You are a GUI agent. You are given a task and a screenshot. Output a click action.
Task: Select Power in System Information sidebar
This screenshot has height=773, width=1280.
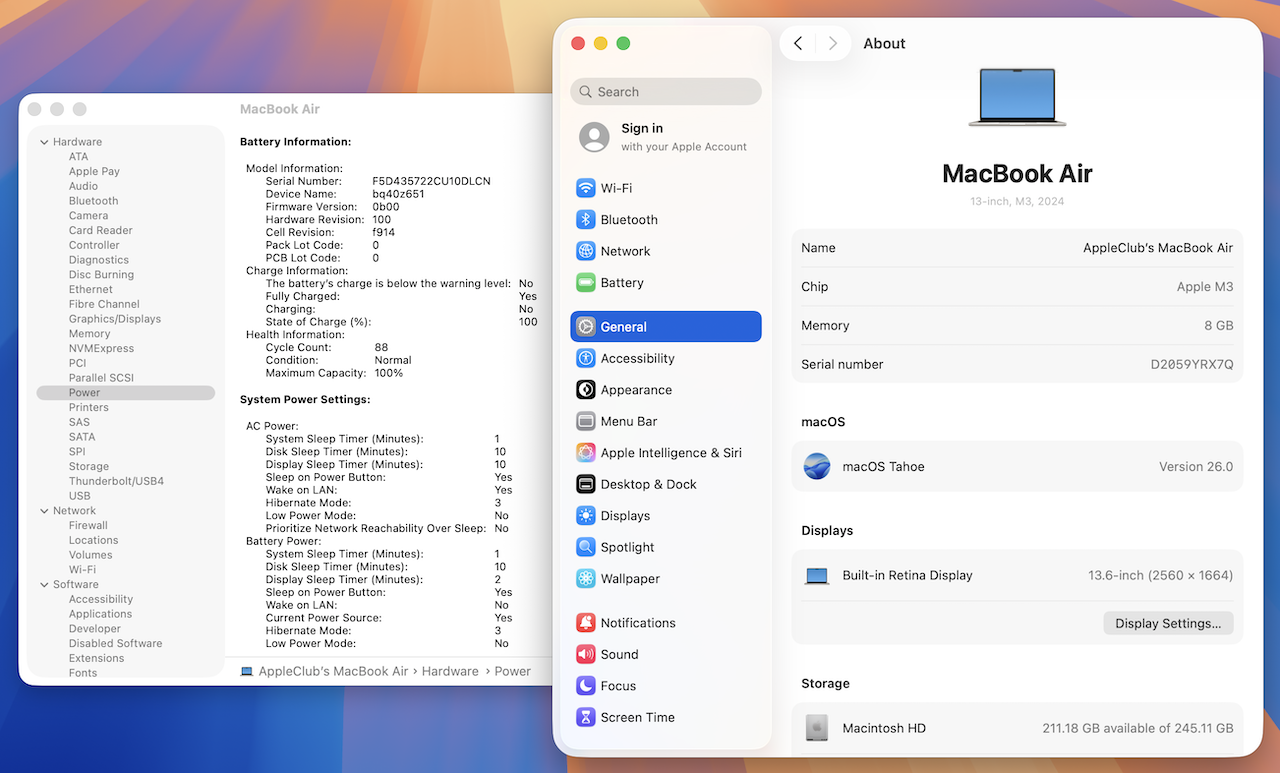tap(126, 393)
